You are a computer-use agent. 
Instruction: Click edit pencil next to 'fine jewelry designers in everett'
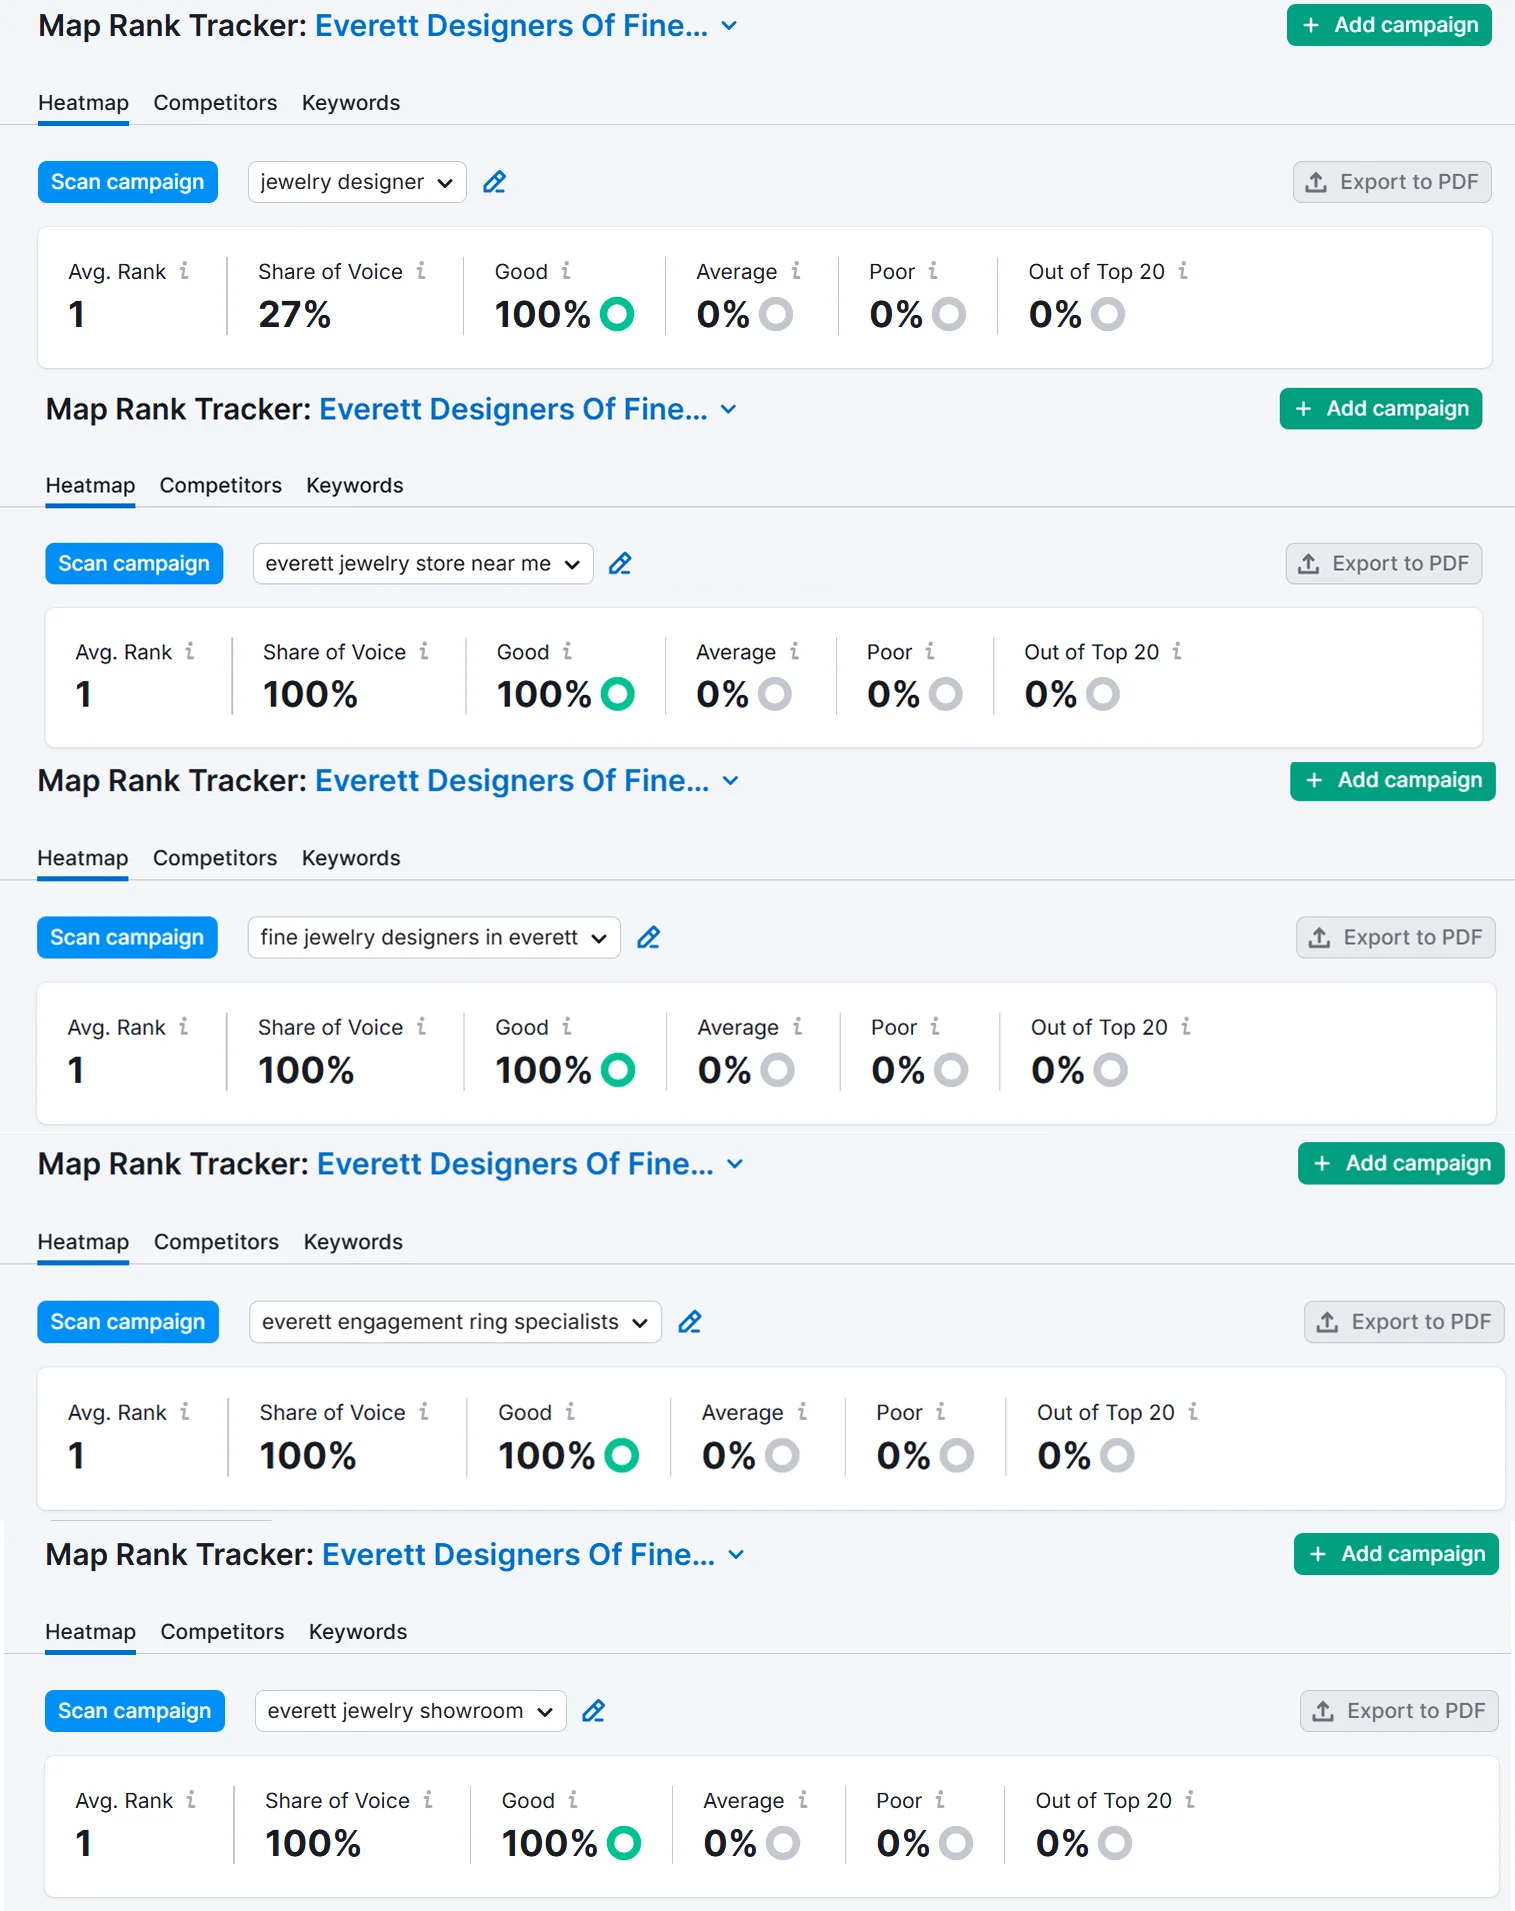pyautogui.click(x=648, y=938)
